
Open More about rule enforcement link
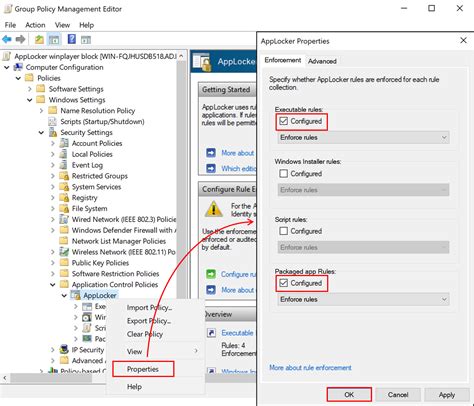tap(310, 368)
